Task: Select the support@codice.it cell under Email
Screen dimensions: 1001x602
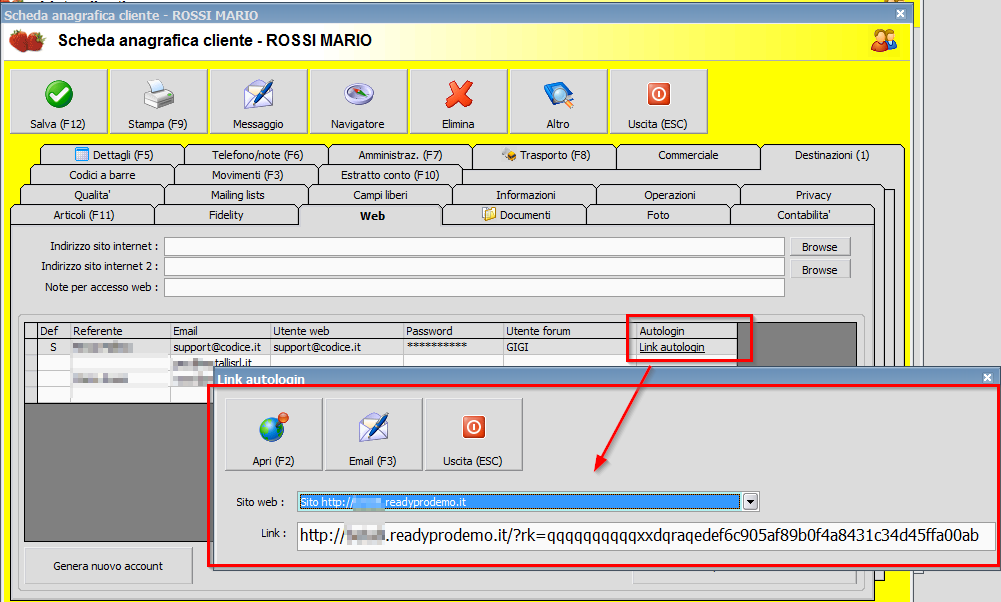Action: pyautogui.click(x=221, y=347)
